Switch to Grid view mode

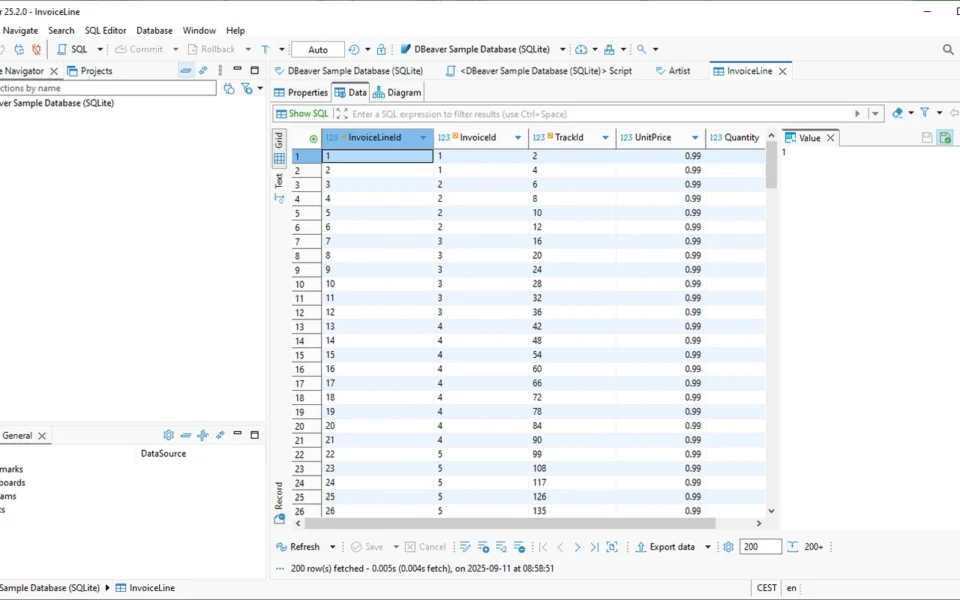click(279, 149)
